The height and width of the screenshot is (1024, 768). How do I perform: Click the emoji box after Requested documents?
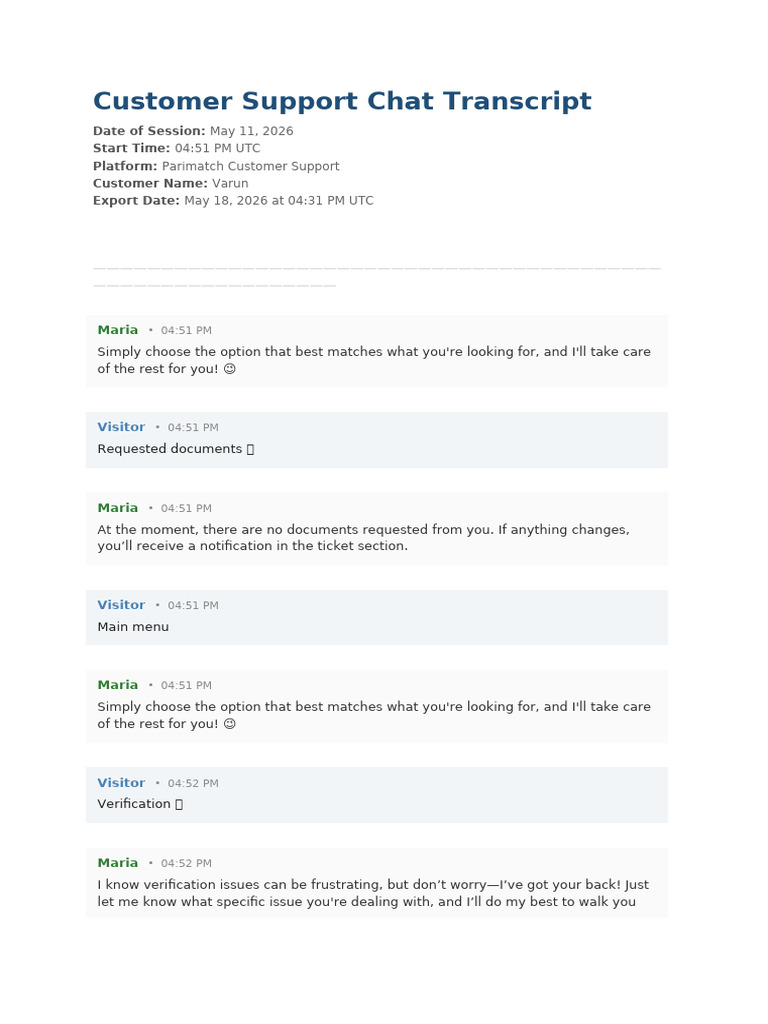(x=250, y=449)
